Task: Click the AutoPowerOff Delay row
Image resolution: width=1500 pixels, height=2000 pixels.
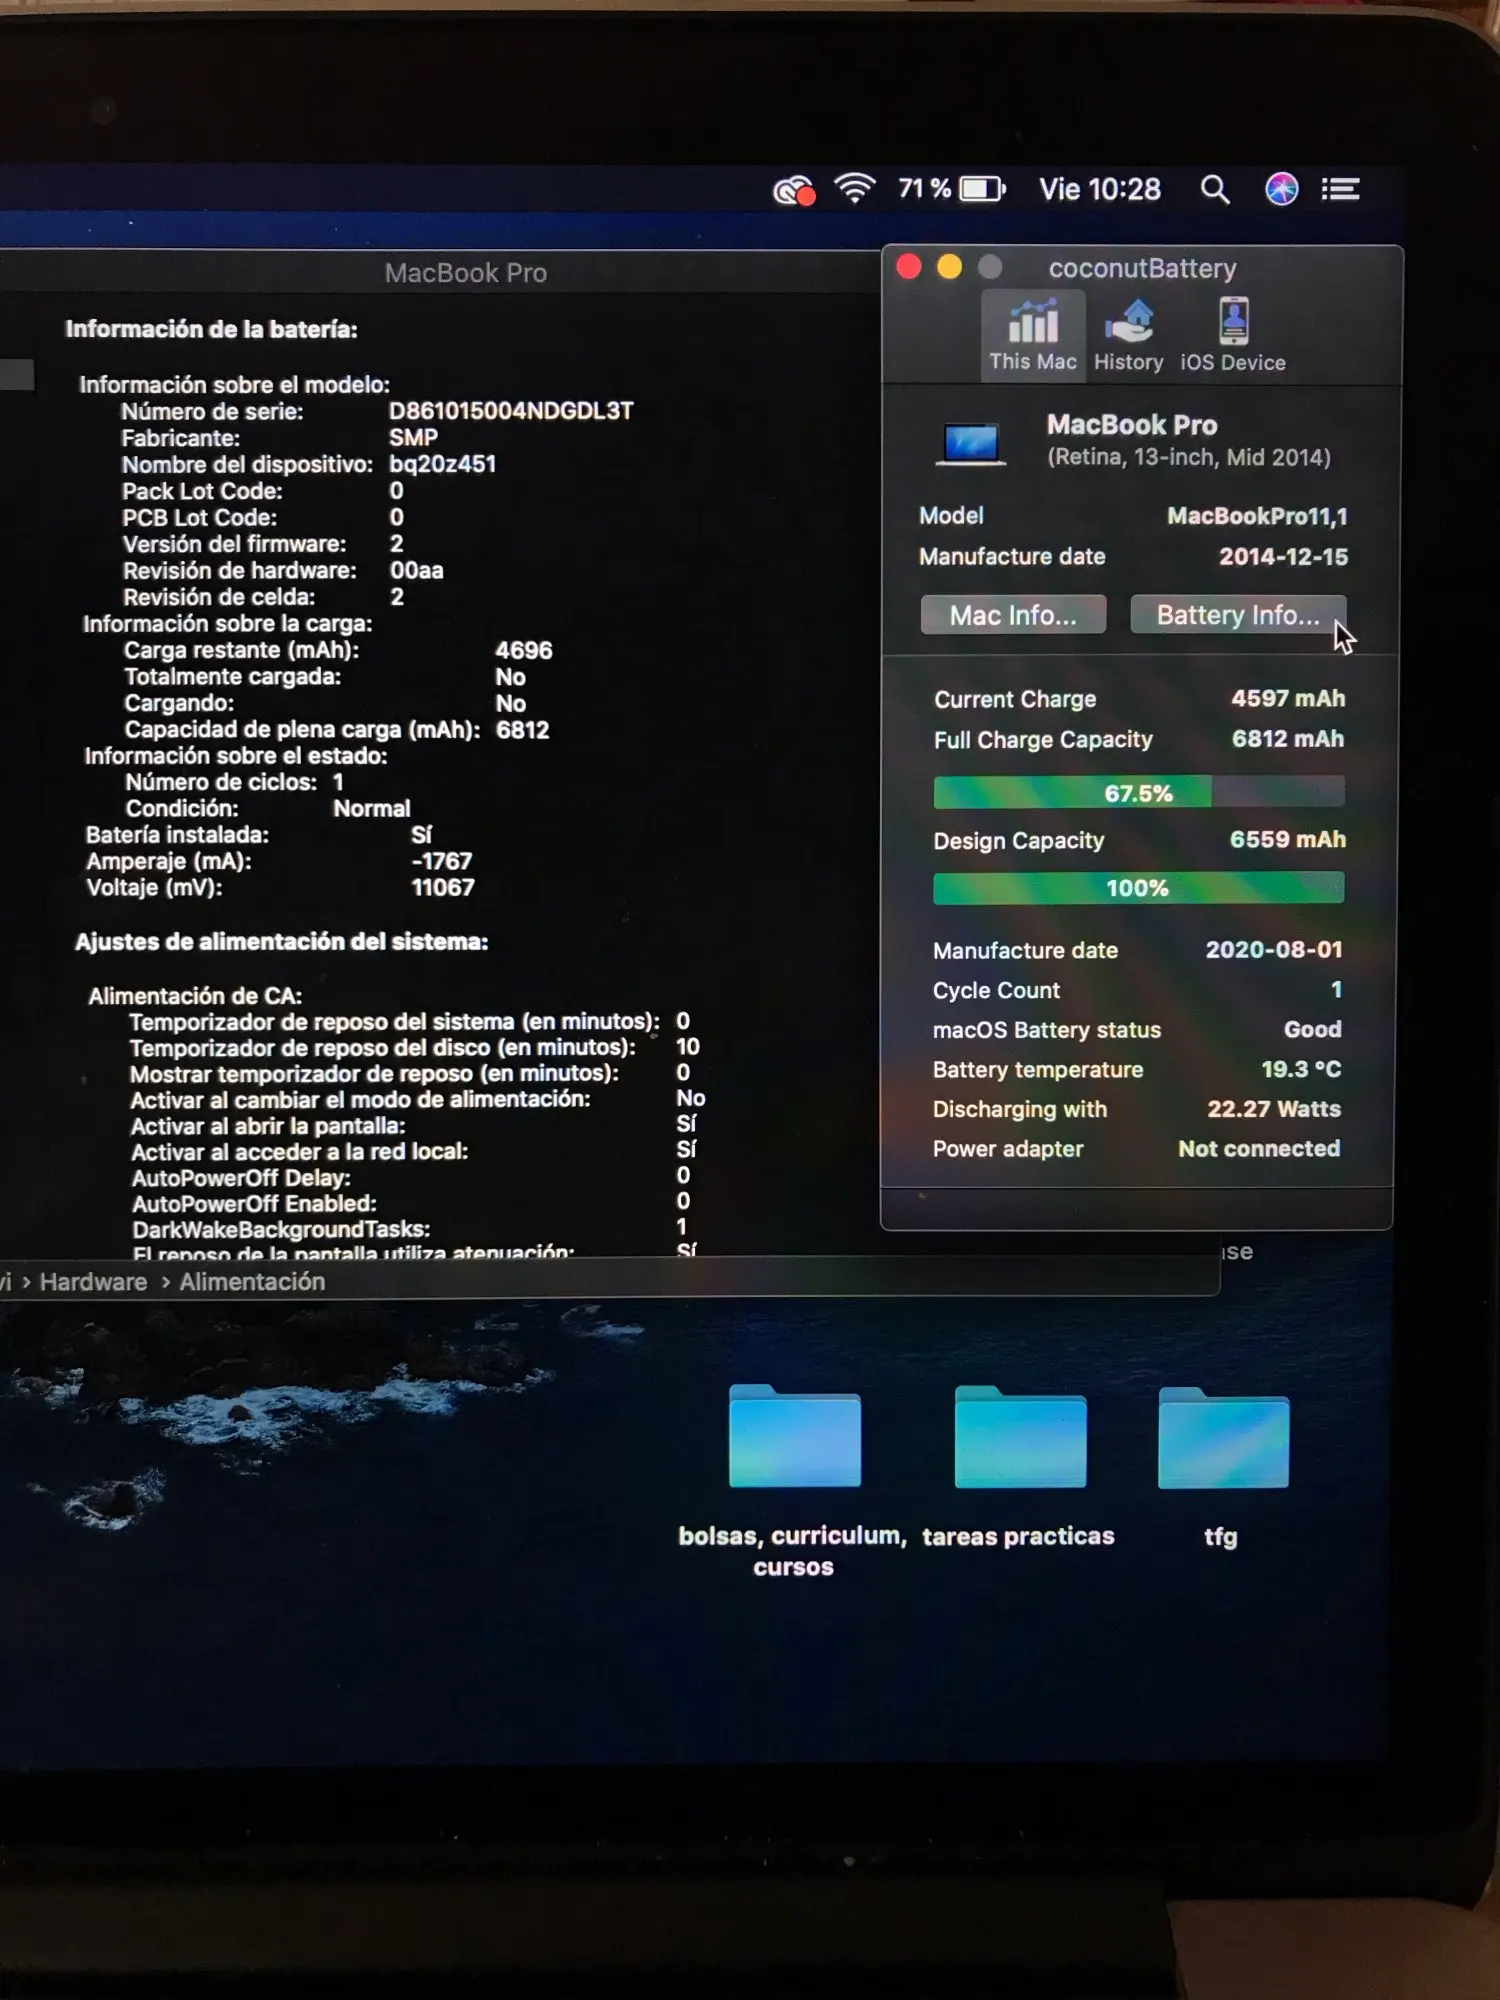Action: tap(411, 1177)
